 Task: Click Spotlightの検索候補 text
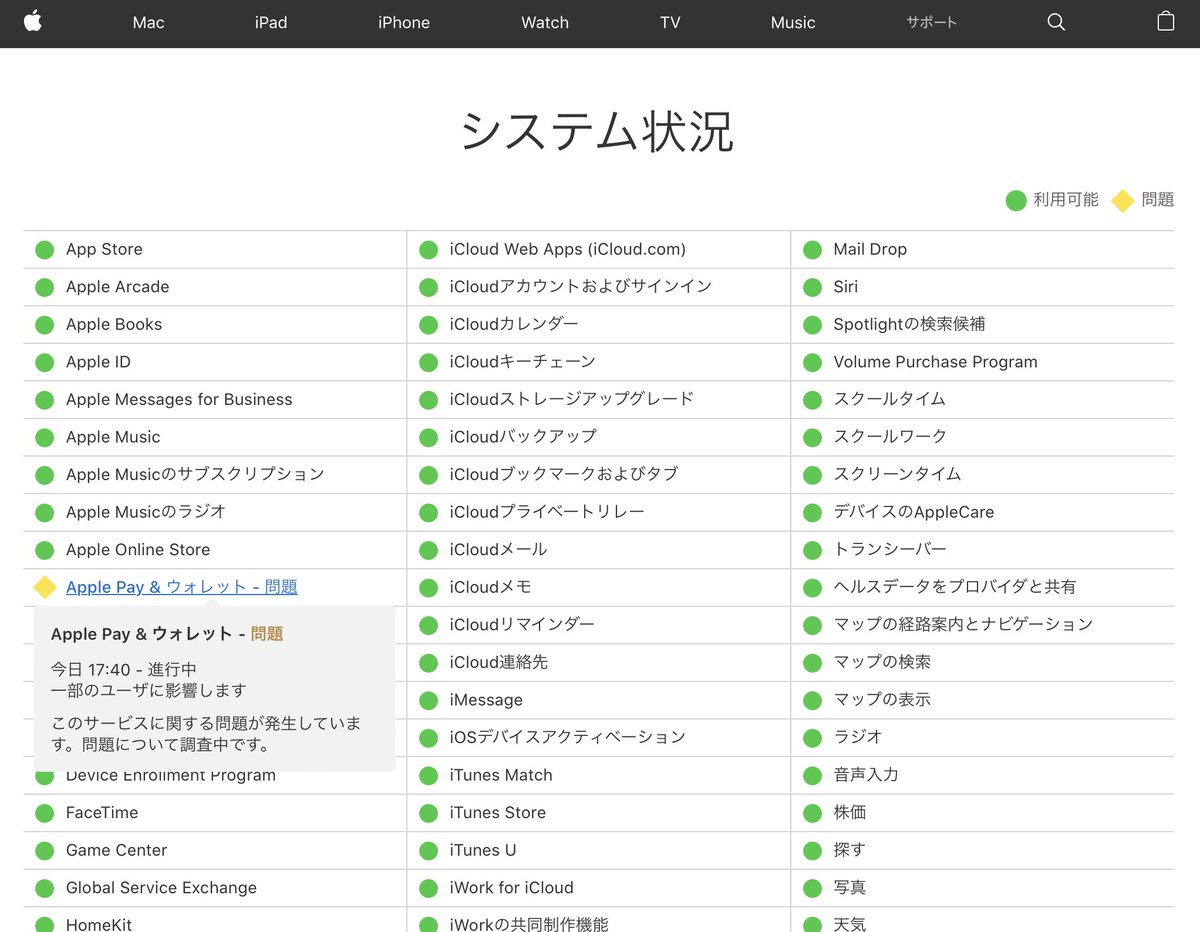(909, 324)
